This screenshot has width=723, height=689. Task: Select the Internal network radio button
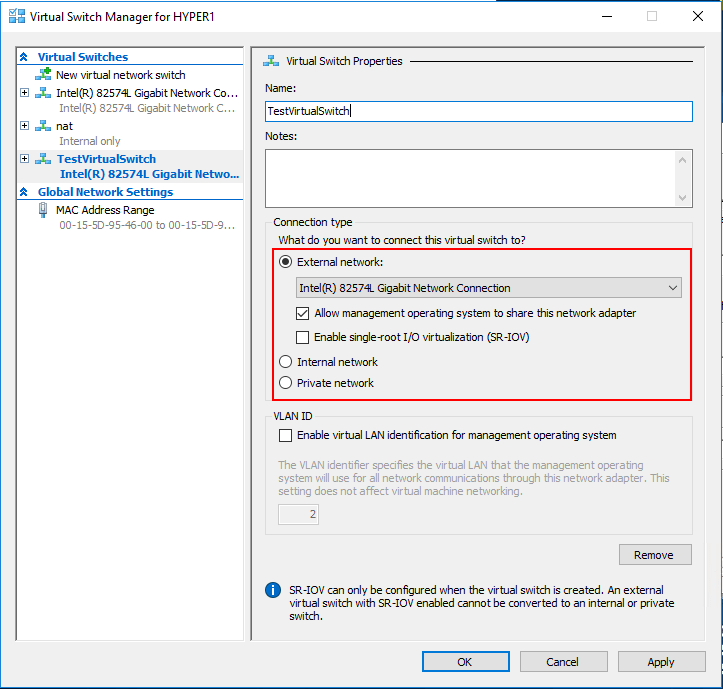coord(286,362)
